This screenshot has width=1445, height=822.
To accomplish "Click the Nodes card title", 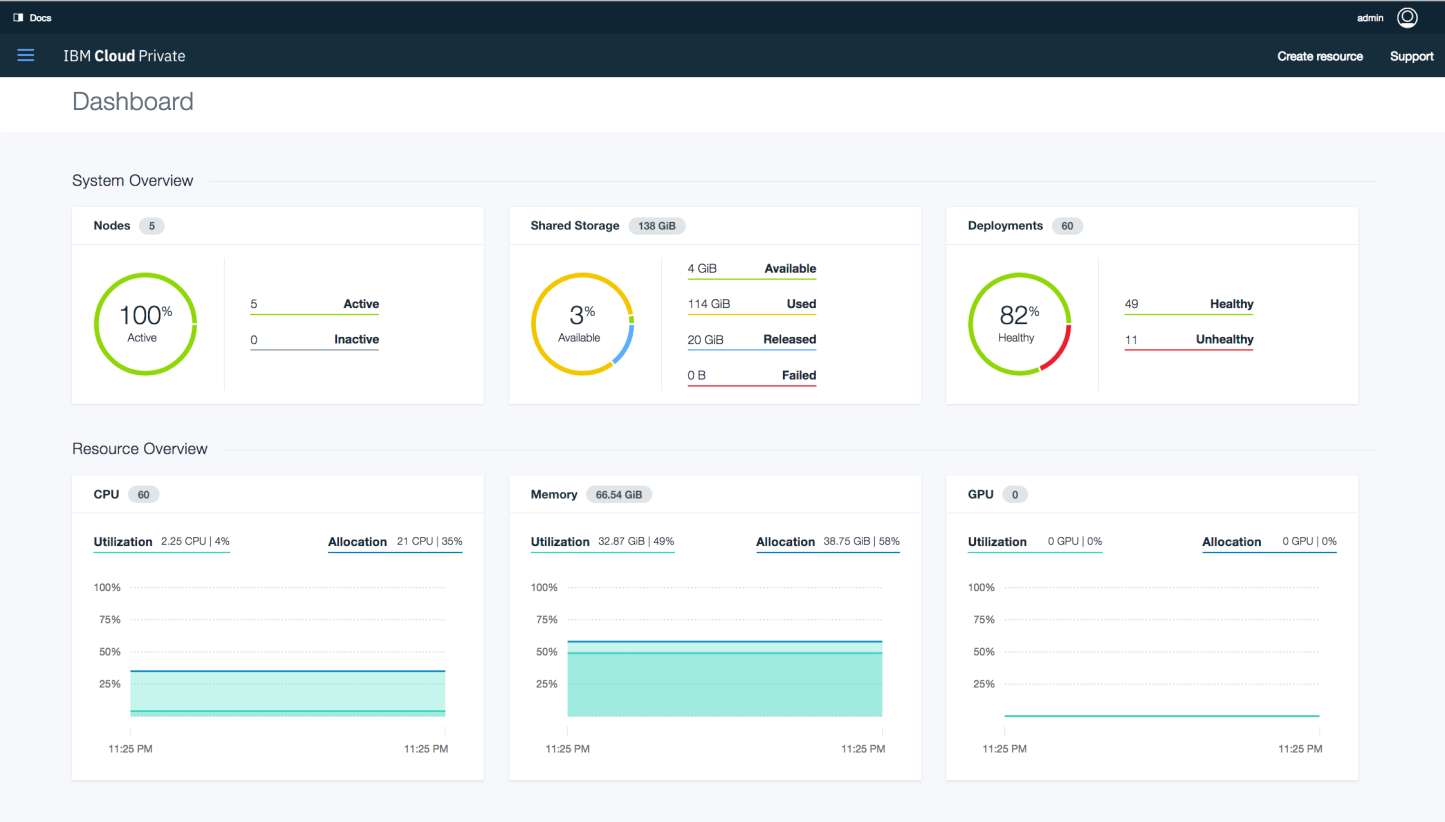I will point(112,226).
